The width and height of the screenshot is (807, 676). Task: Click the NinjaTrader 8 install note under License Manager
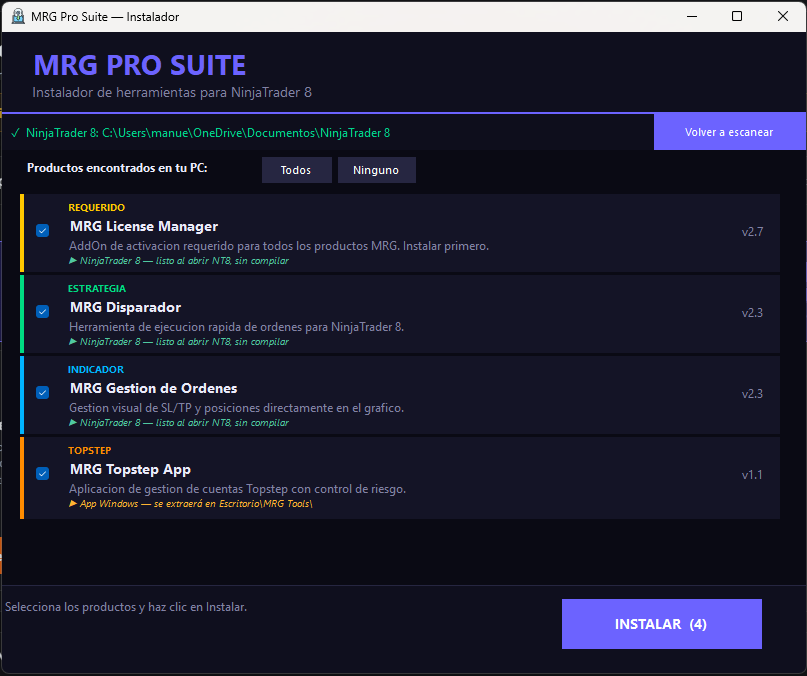(179, 261)
